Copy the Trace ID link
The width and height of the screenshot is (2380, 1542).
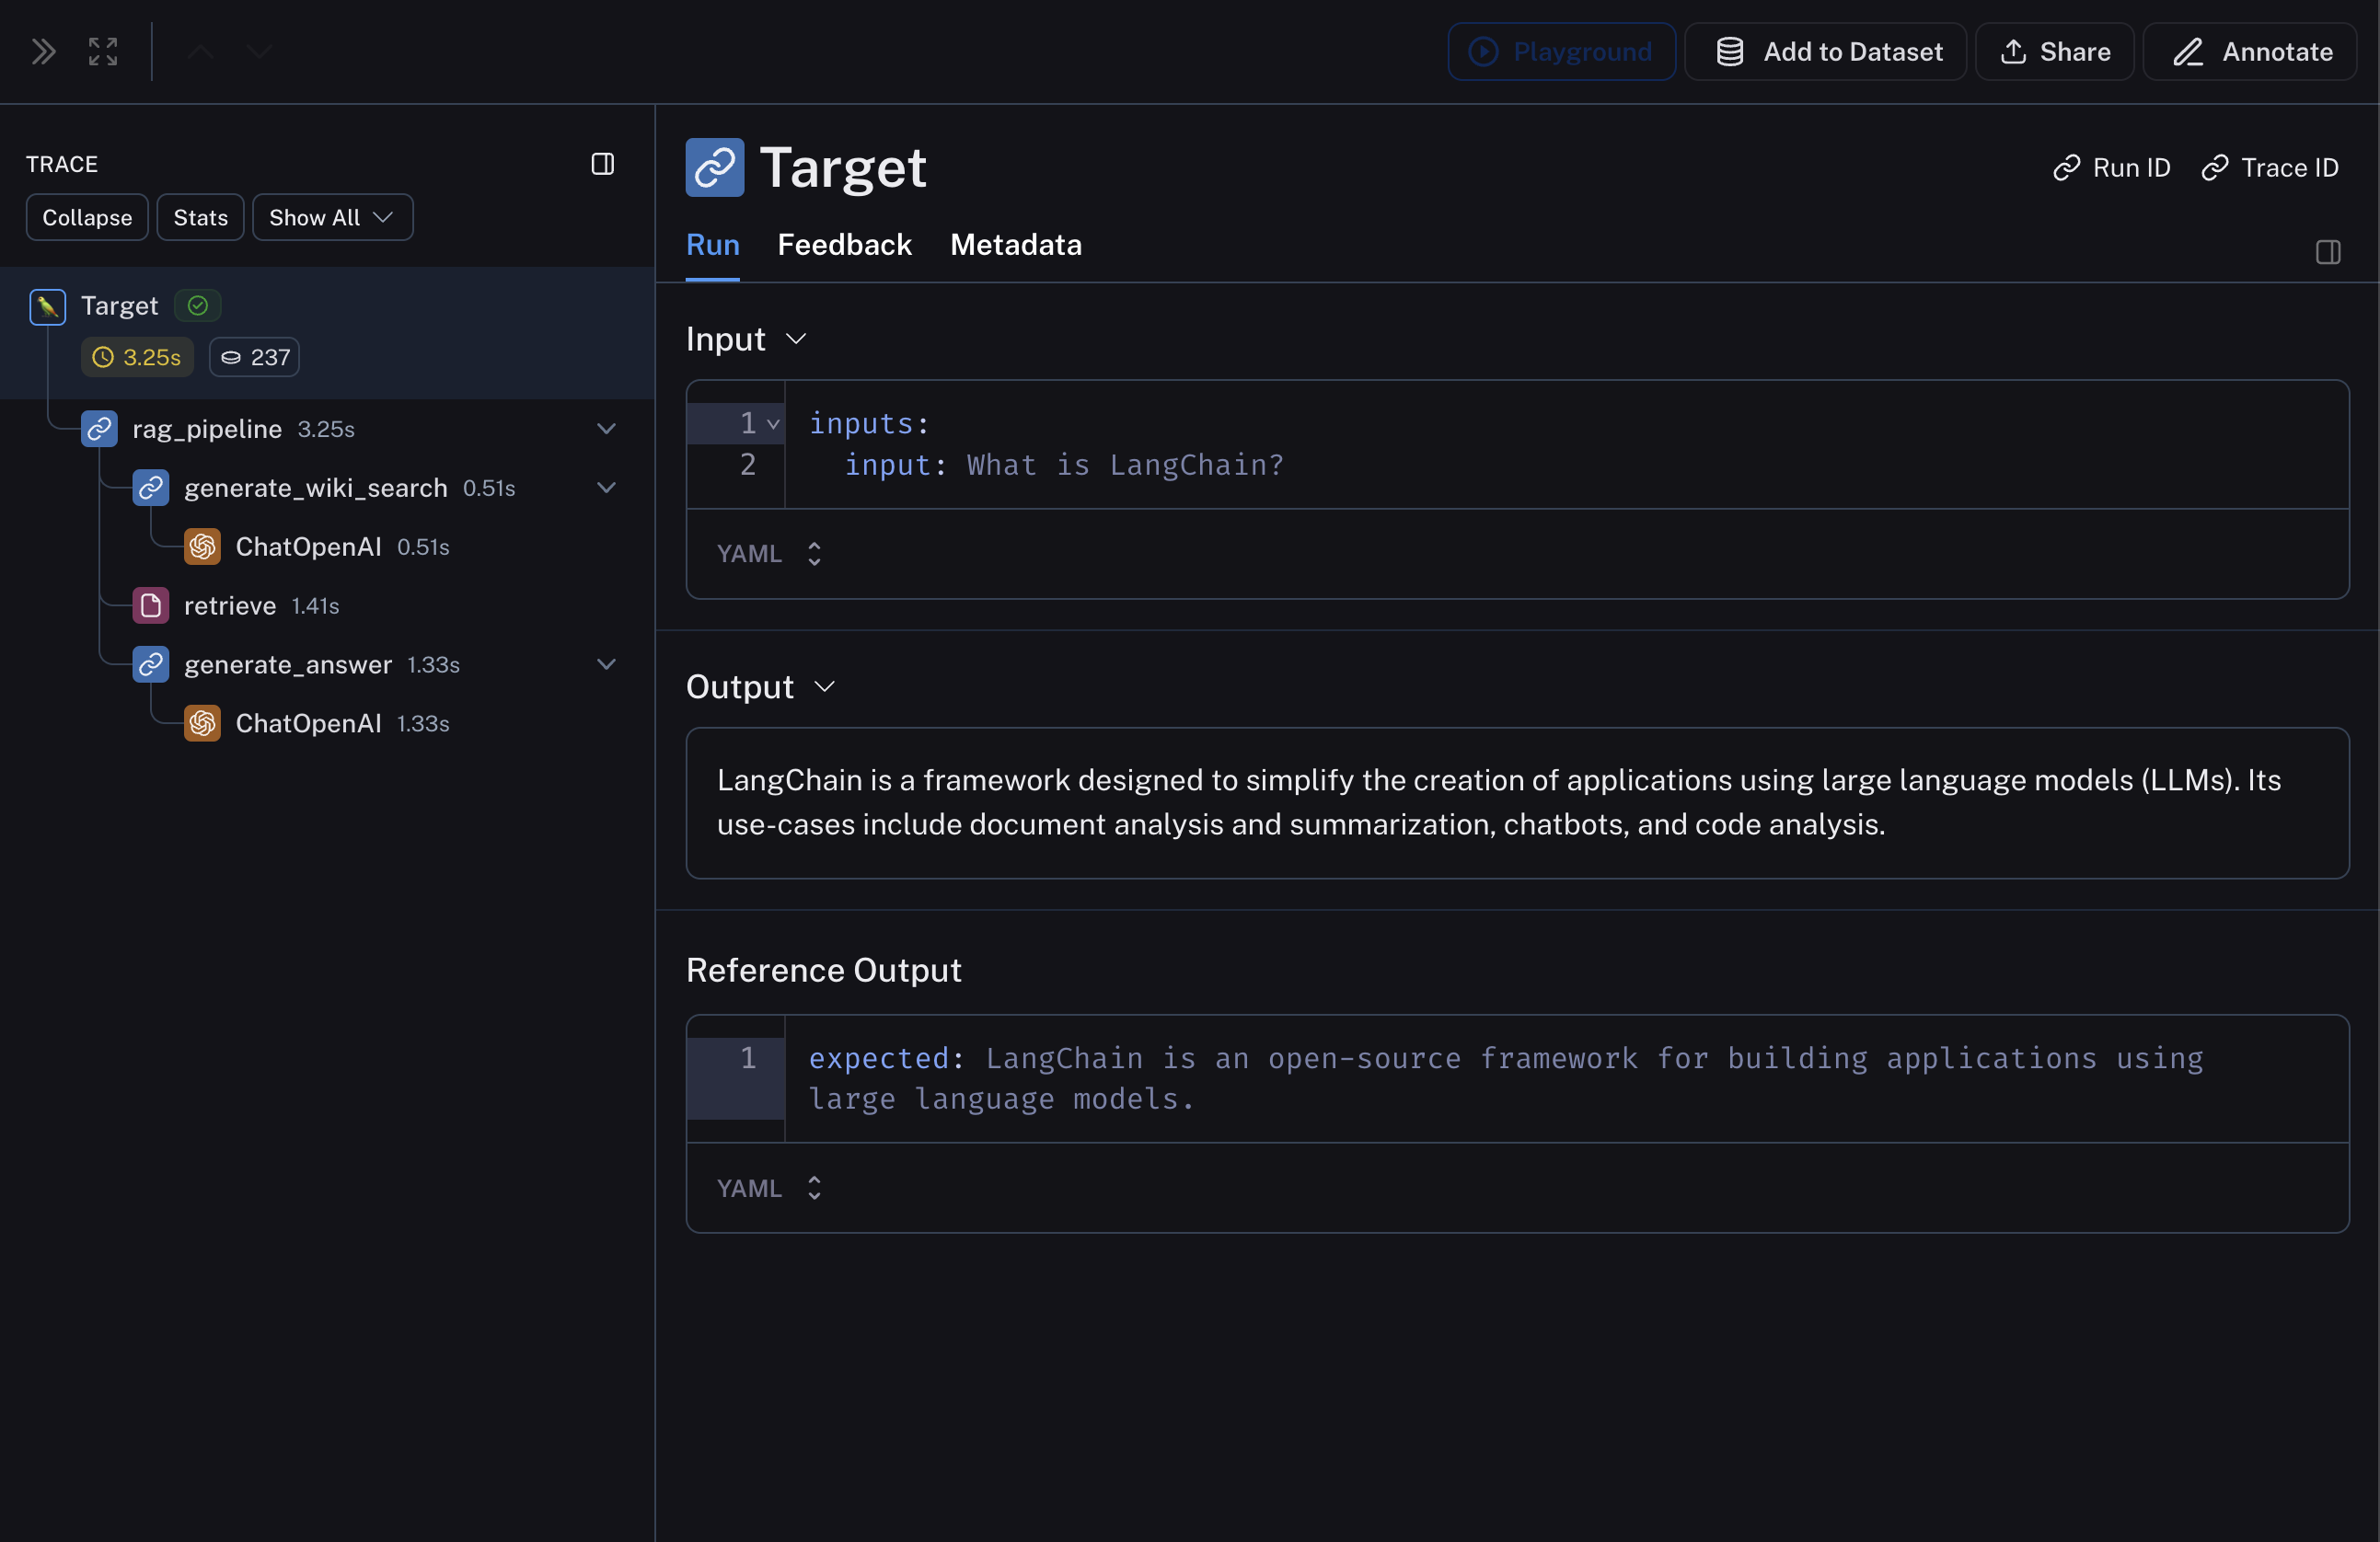[2269, 168]
